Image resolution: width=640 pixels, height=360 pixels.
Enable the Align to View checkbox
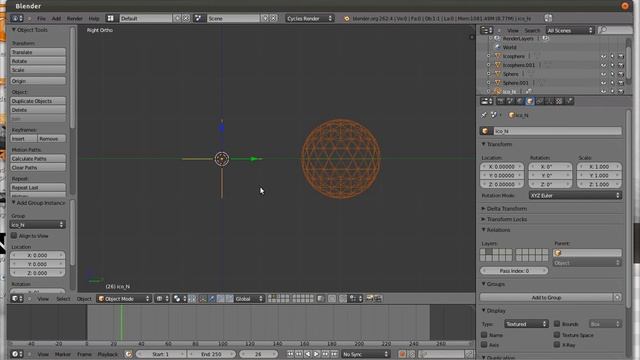click(x=14, y=236)
